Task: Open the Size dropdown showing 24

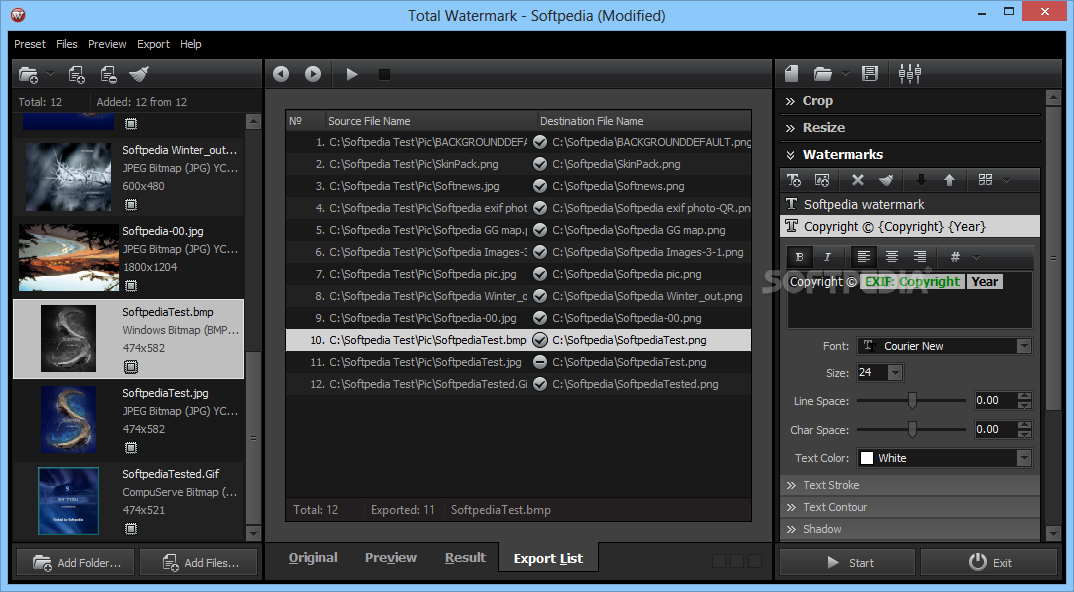Action: click(895, 373)
